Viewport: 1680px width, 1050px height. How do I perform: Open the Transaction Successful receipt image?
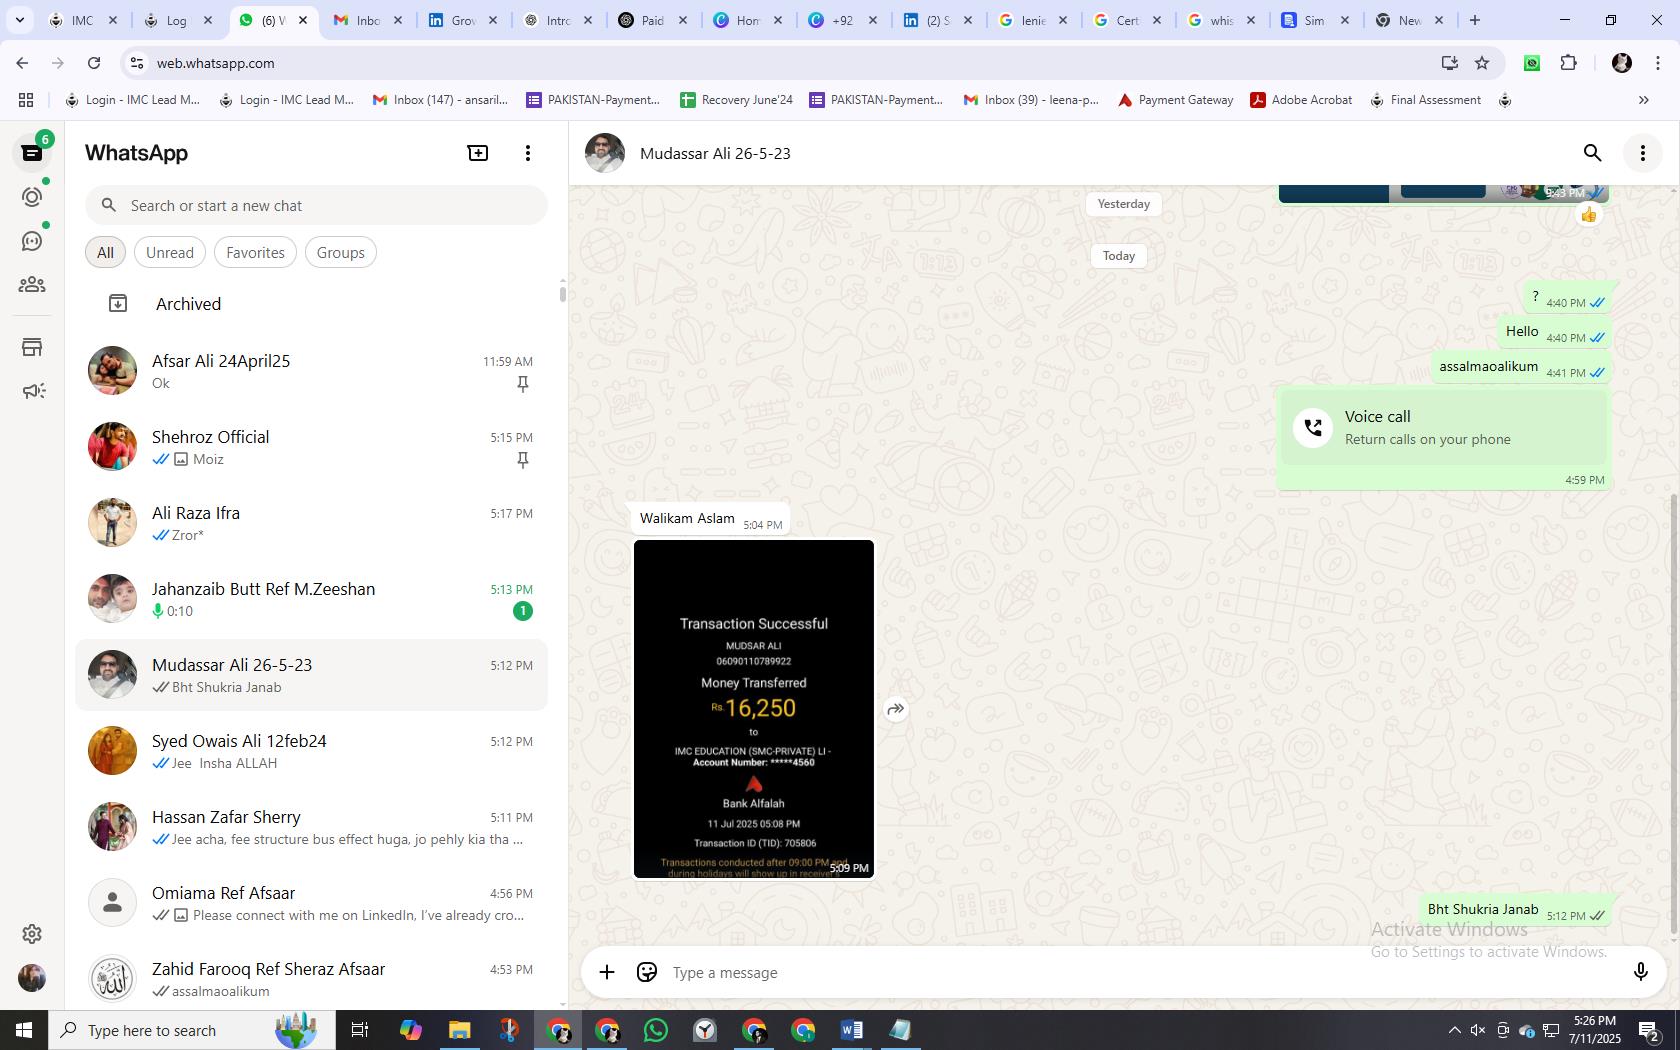(754, 709)
